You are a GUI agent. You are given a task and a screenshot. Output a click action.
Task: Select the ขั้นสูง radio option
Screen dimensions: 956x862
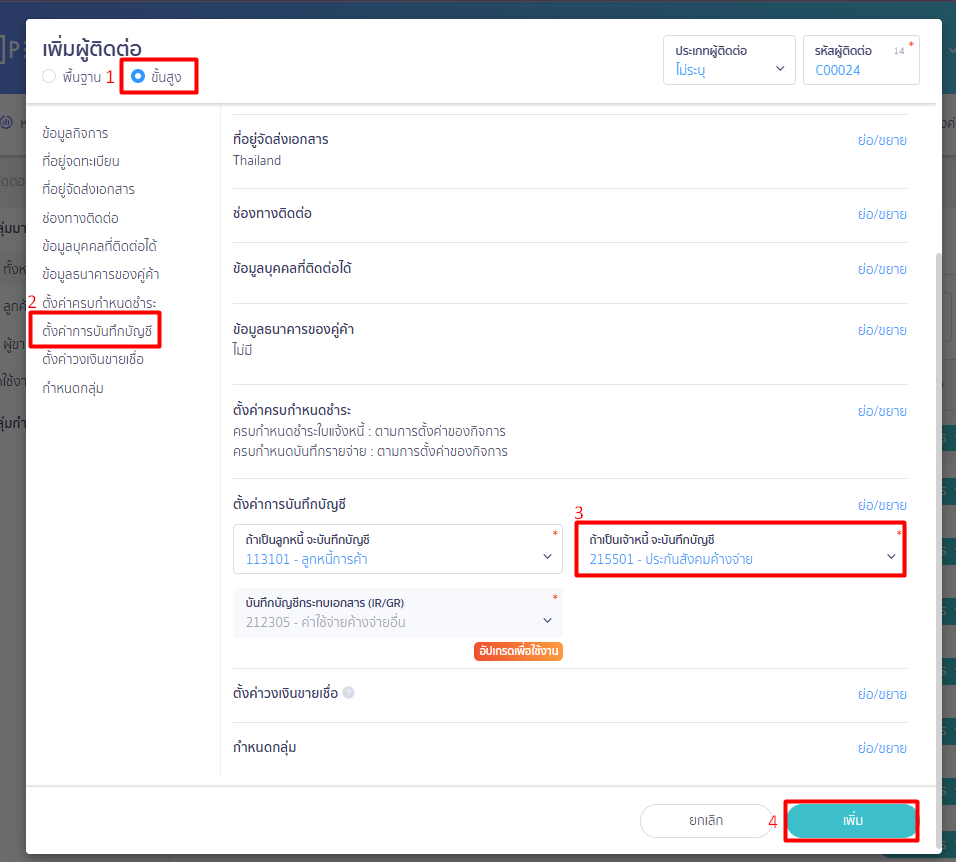[x=138, y=77]
